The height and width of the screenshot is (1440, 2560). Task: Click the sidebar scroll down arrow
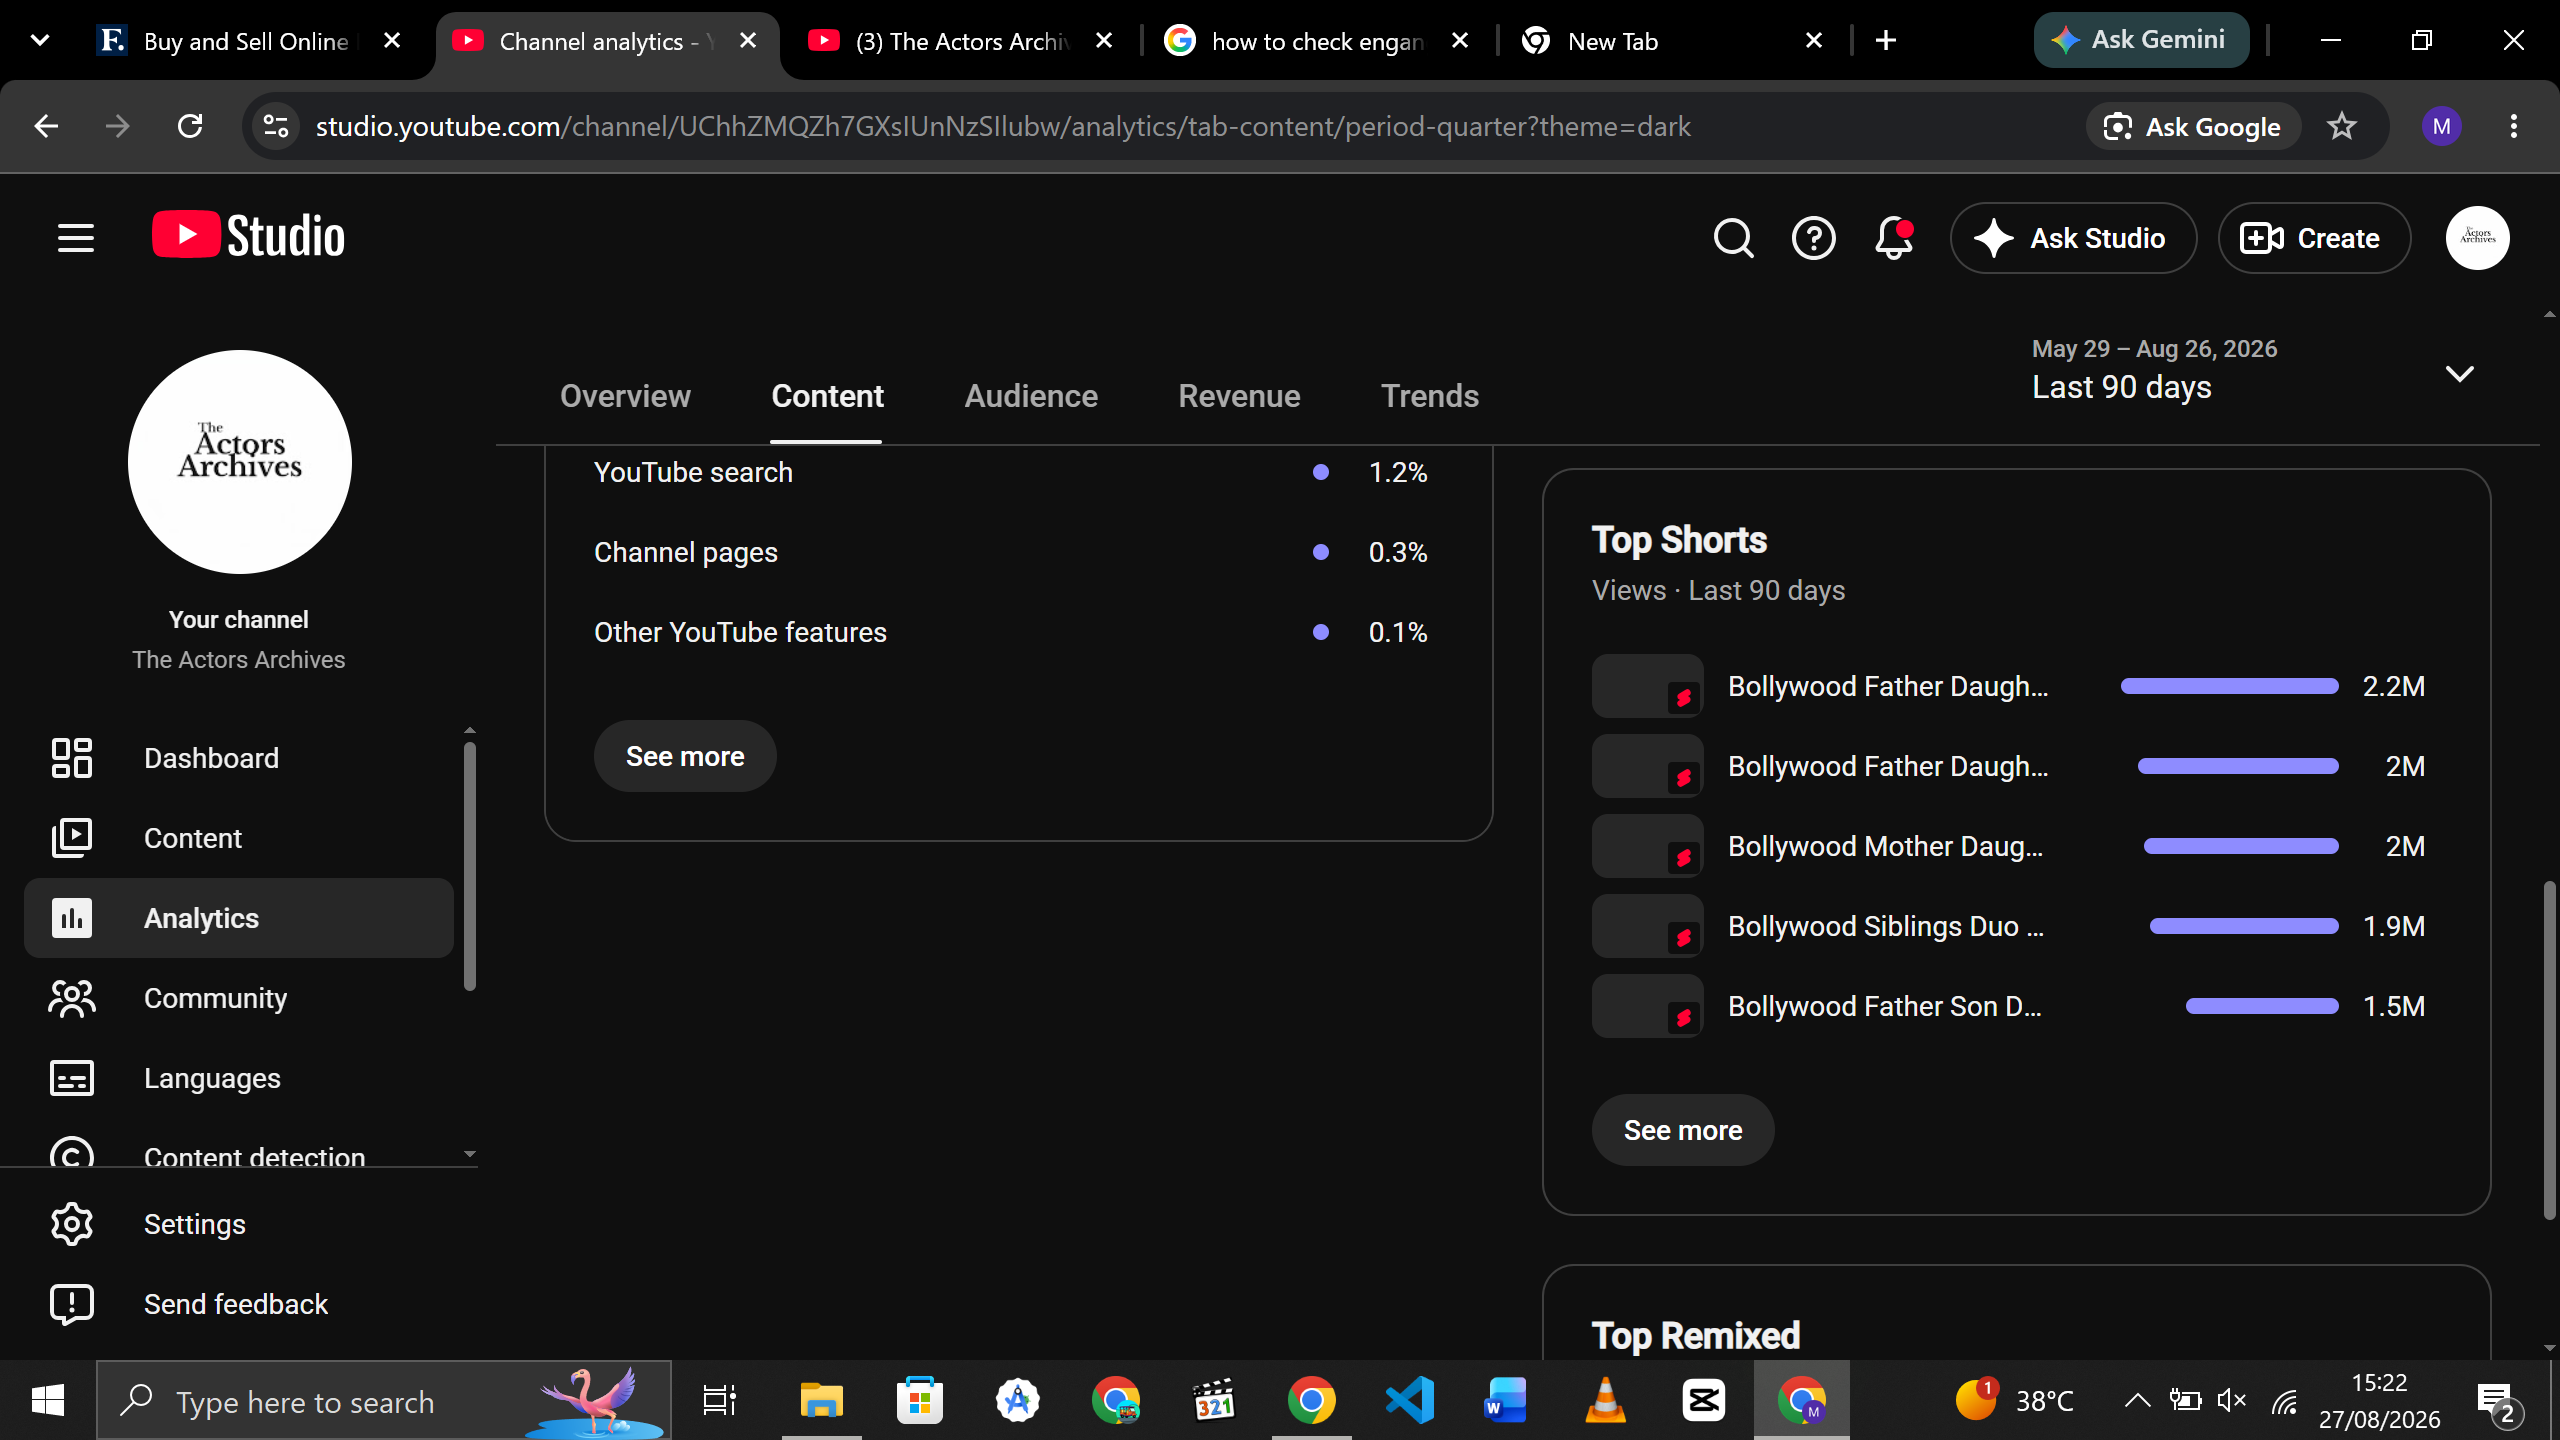click(x=469, y=1154)
